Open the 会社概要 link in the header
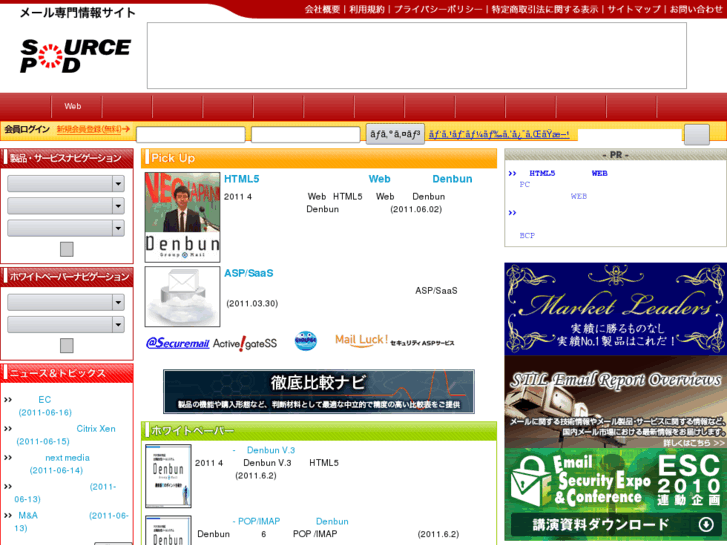The width and height of the screenshot is (727, 545). (x=322, y=9)
